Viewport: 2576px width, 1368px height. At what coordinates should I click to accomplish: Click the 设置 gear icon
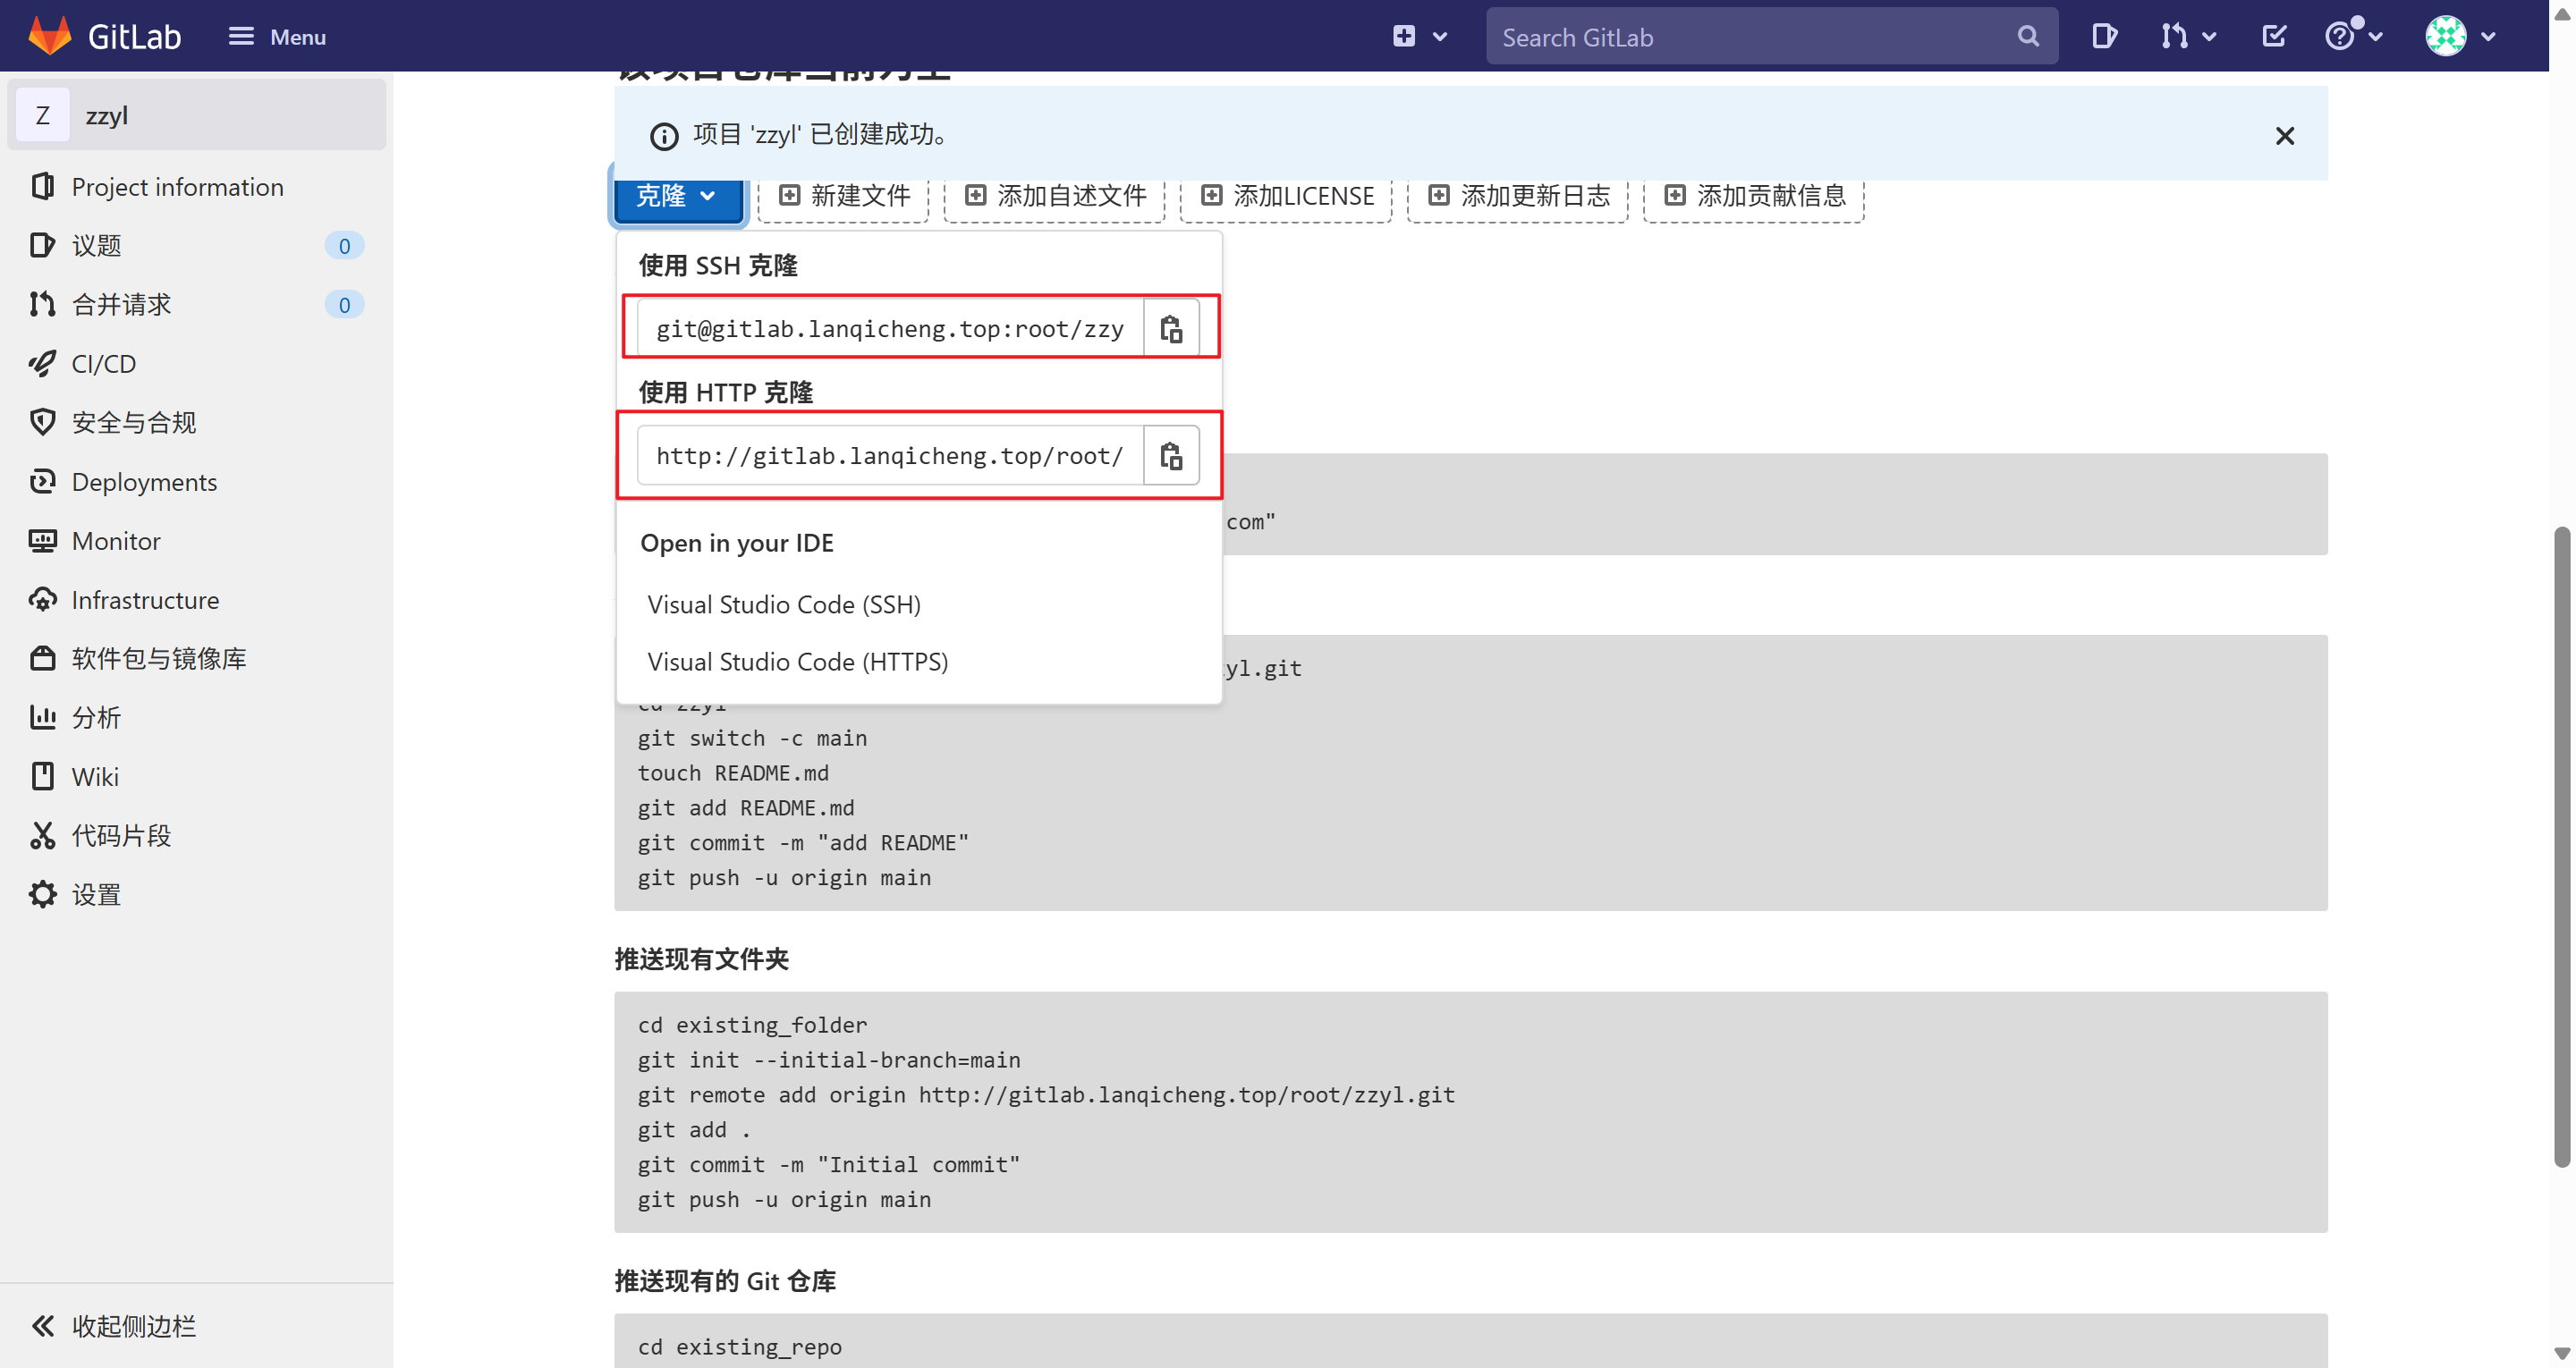pos(42,895)
